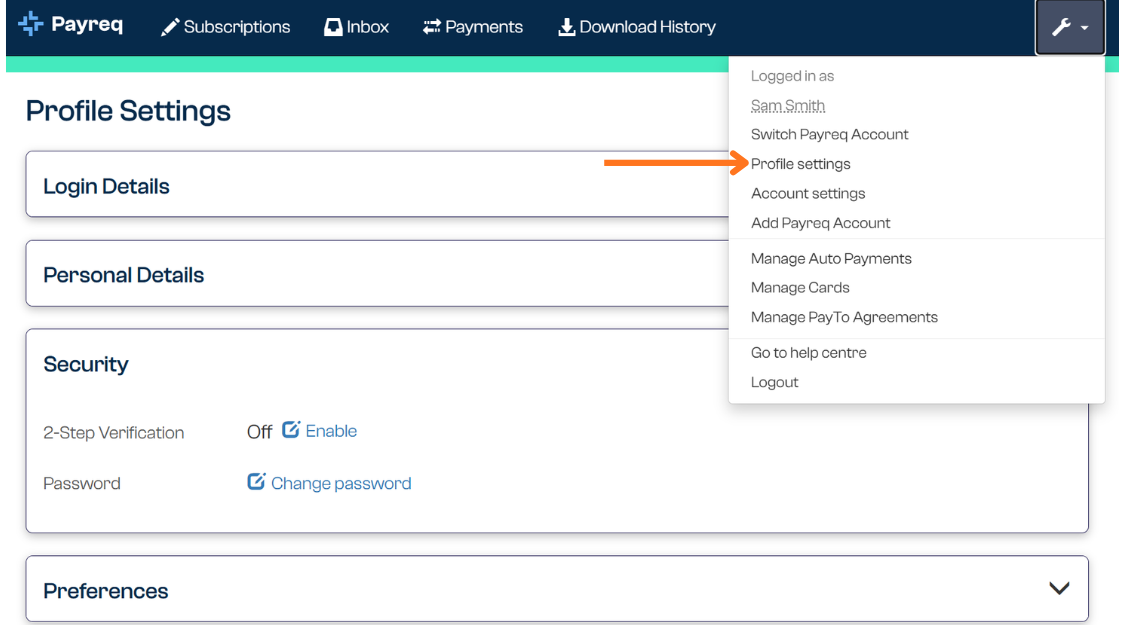Click the edit icon beside Change password

[256, 481]
